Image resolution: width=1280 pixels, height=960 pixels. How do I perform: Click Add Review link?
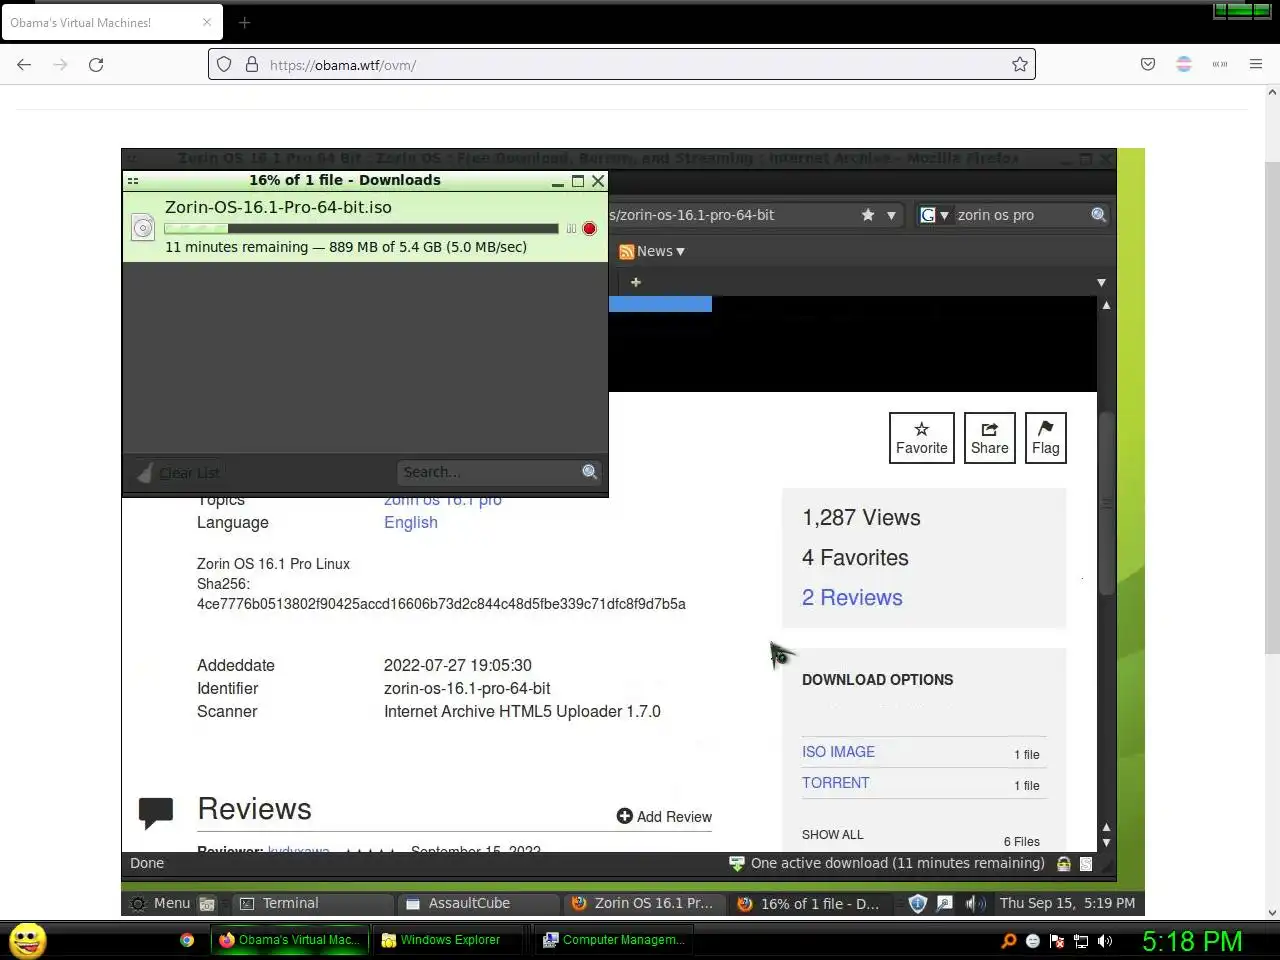click(664, 817)
